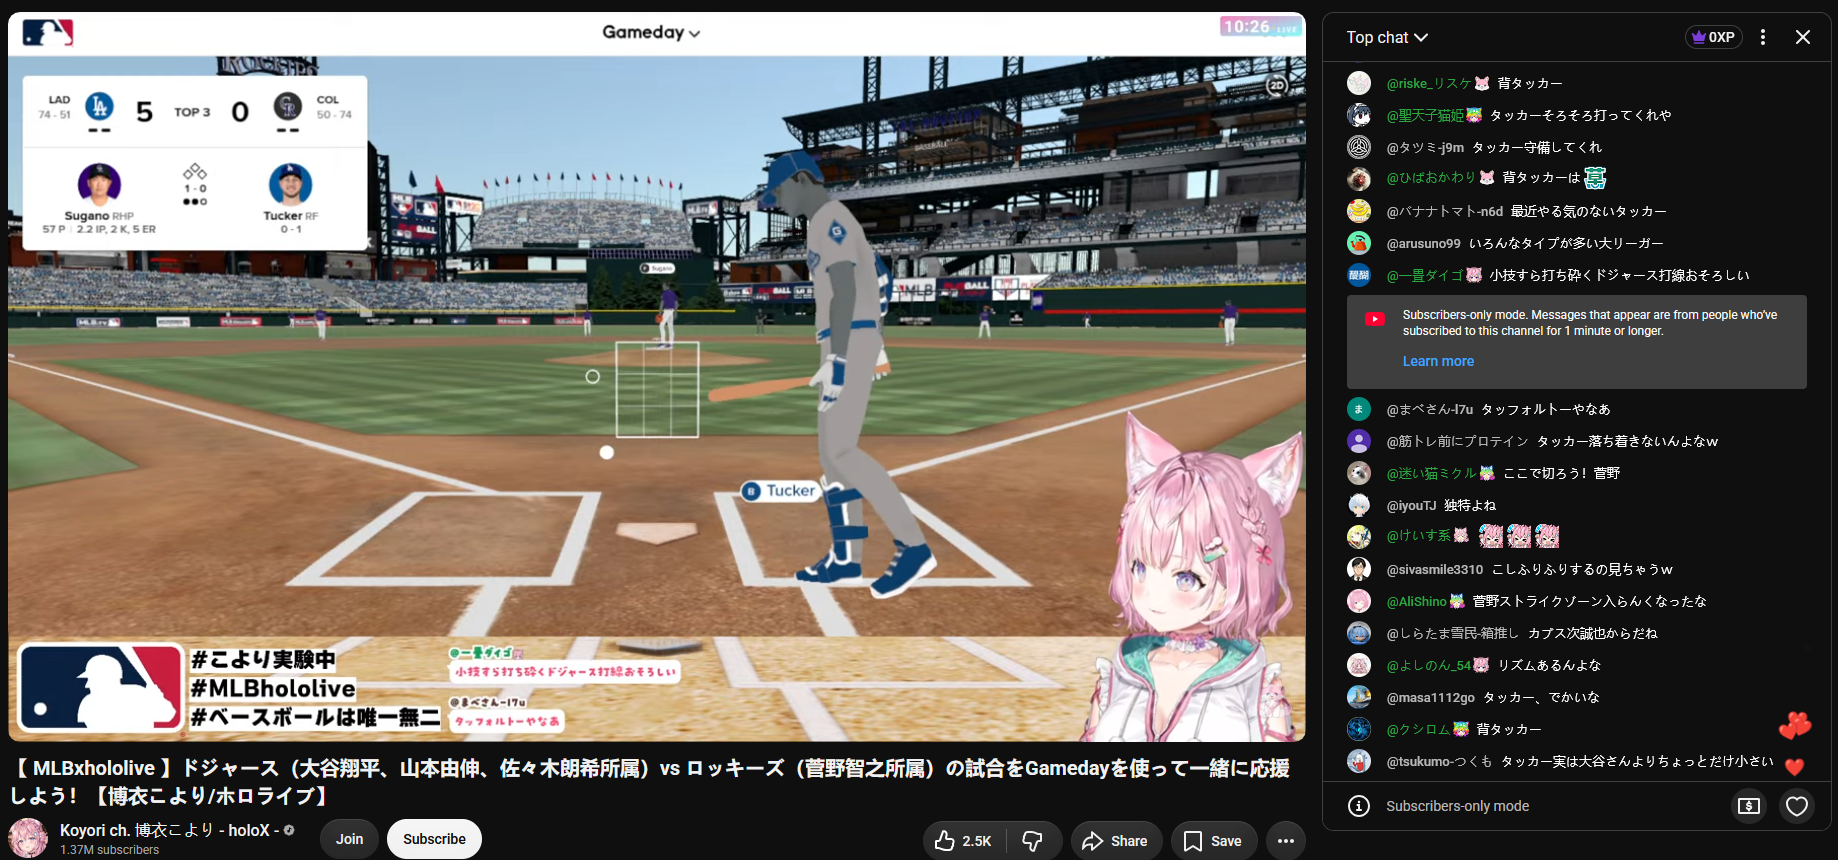Click the 0XP crown points badge
Screen dimensions: 1838x860
click(1714, 37)
